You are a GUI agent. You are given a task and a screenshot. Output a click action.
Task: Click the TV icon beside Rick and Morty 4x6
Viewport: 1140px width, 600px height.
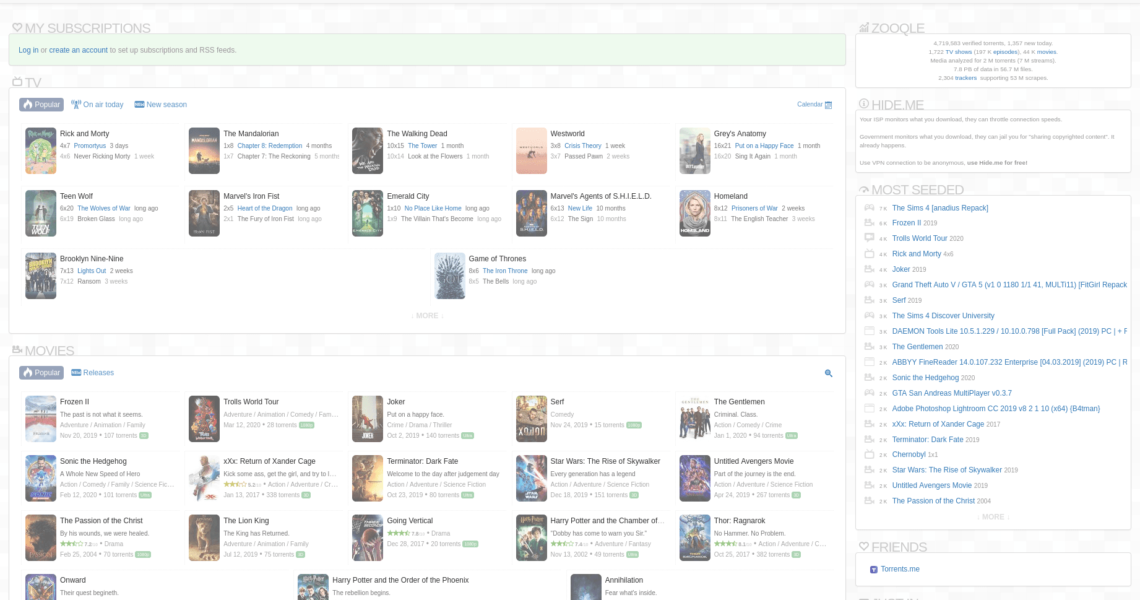click(x=869, y=254)
